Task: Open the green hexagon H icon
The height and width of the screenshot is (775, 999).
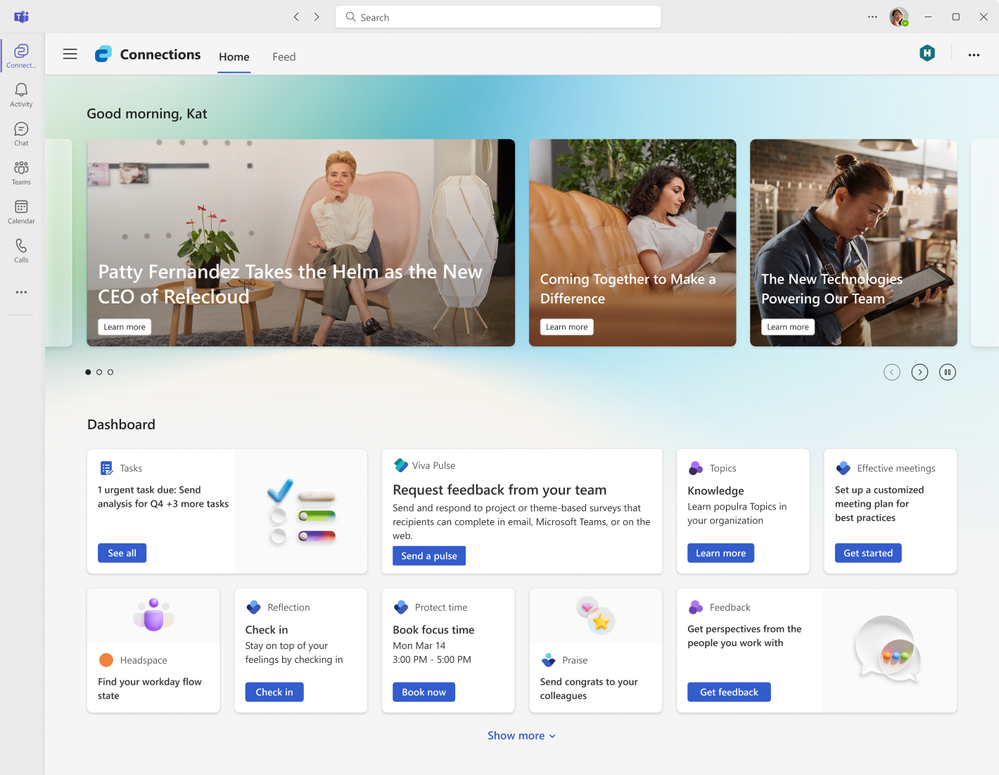Action: click(x=927, y=54)
